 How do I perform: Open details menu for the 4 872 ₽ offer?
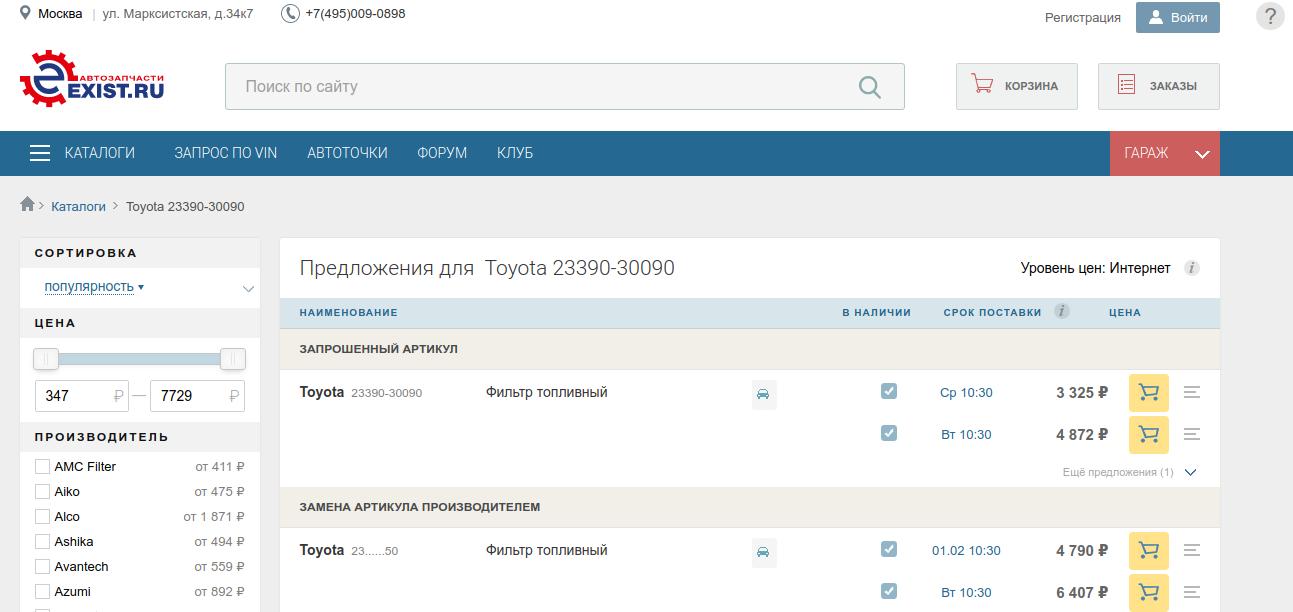pyautogui.click(x=1191, y=434)
